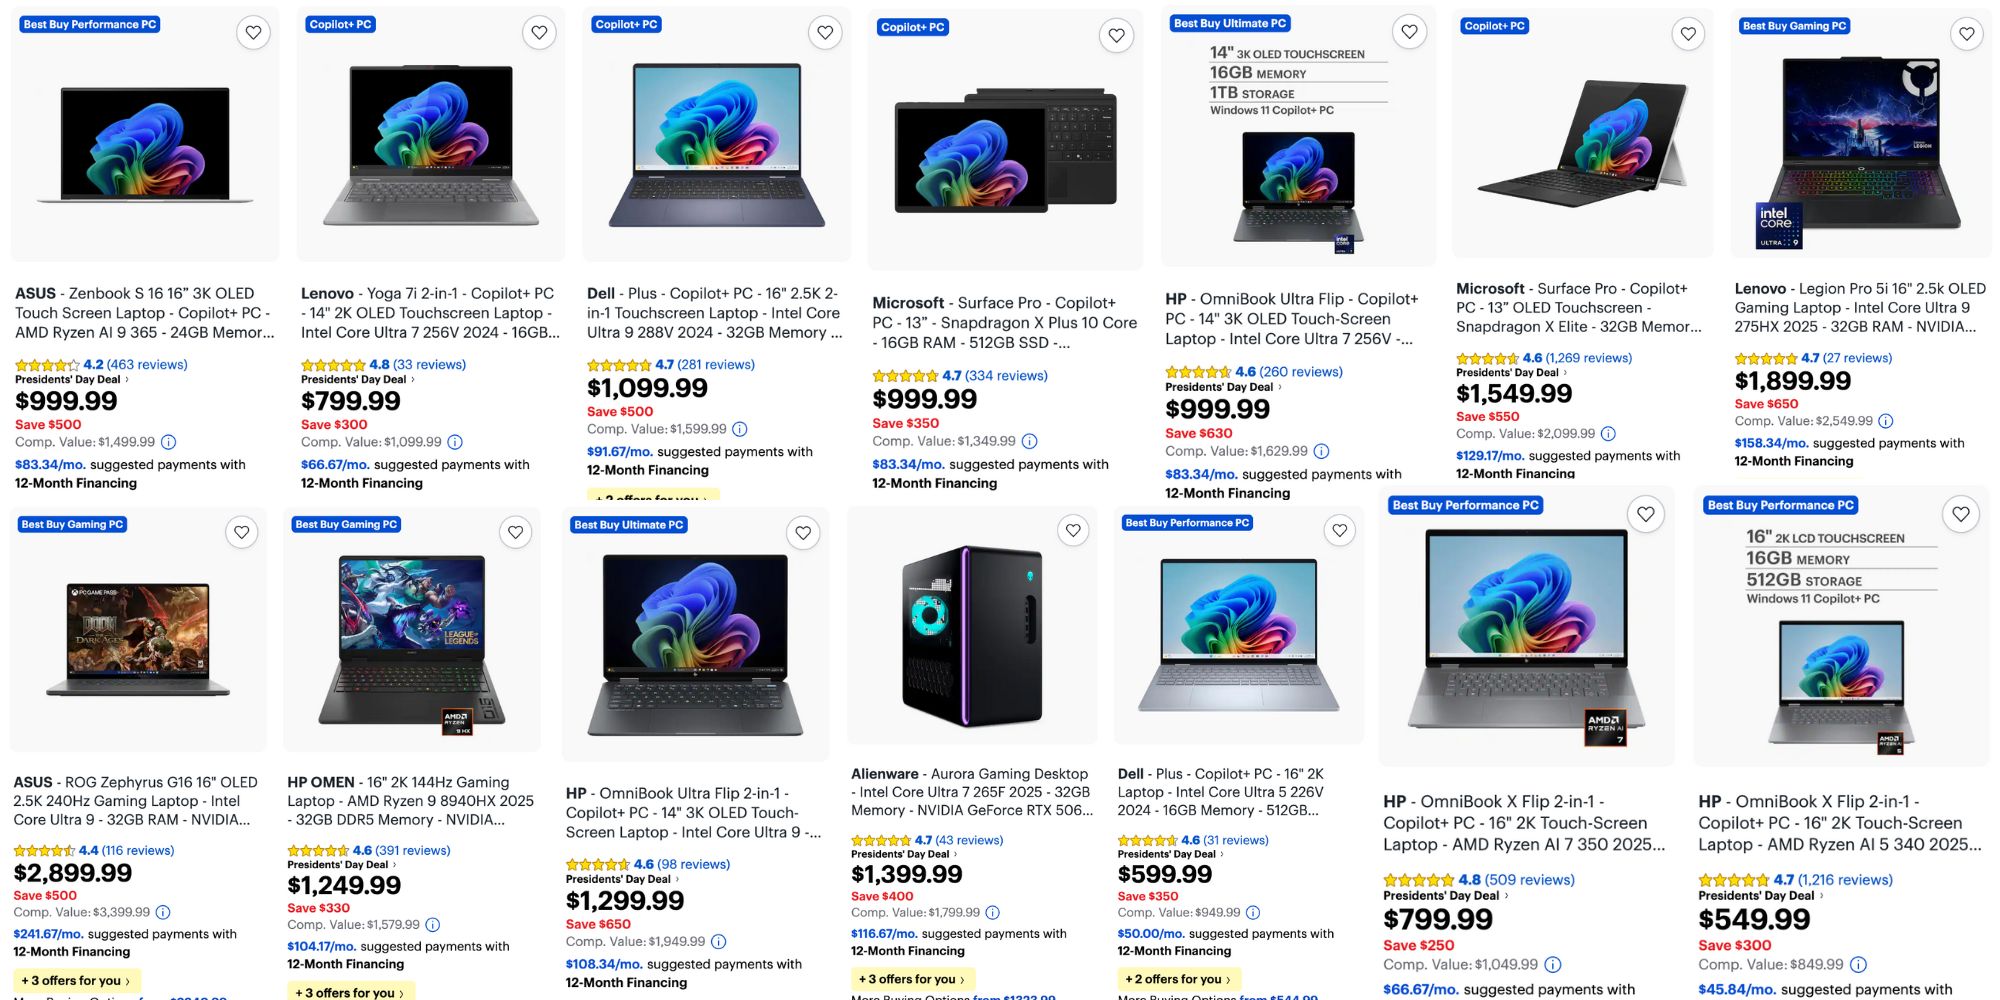Click the "Copilot+ PC" badge on the Surface Pro

pos(911,27)
